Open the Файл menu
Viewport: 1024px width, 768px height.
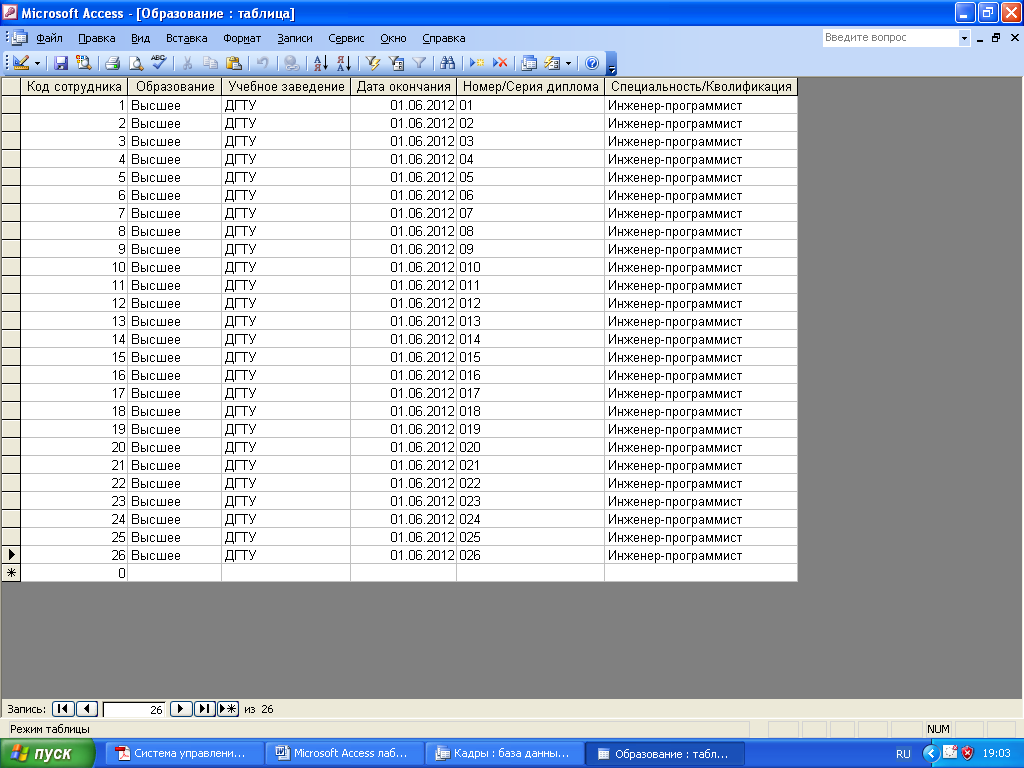click(x=49, y=39)
